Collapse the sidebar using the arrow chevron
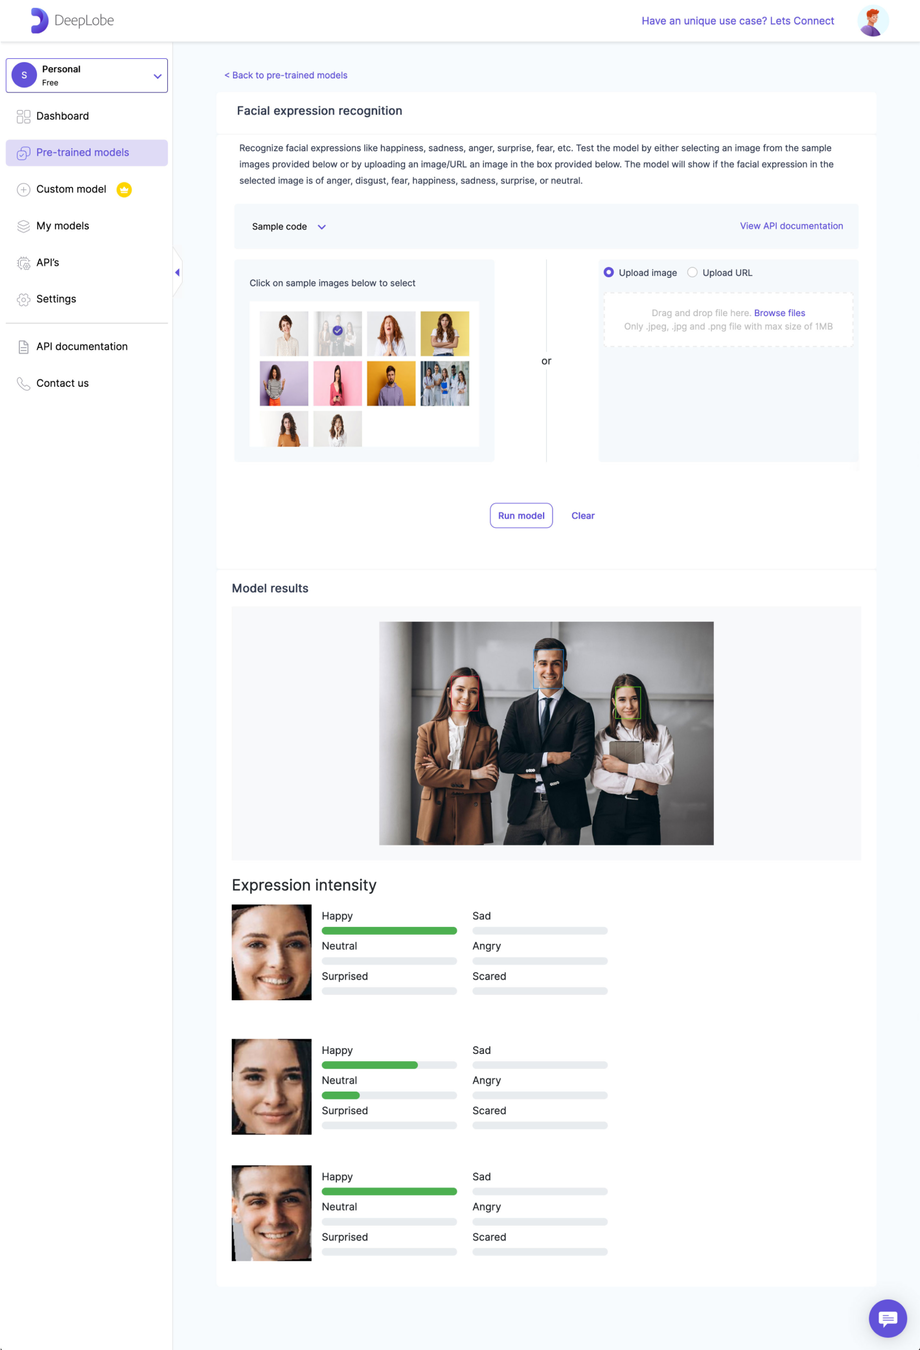The image size is (920, 1350). [176, 271]
